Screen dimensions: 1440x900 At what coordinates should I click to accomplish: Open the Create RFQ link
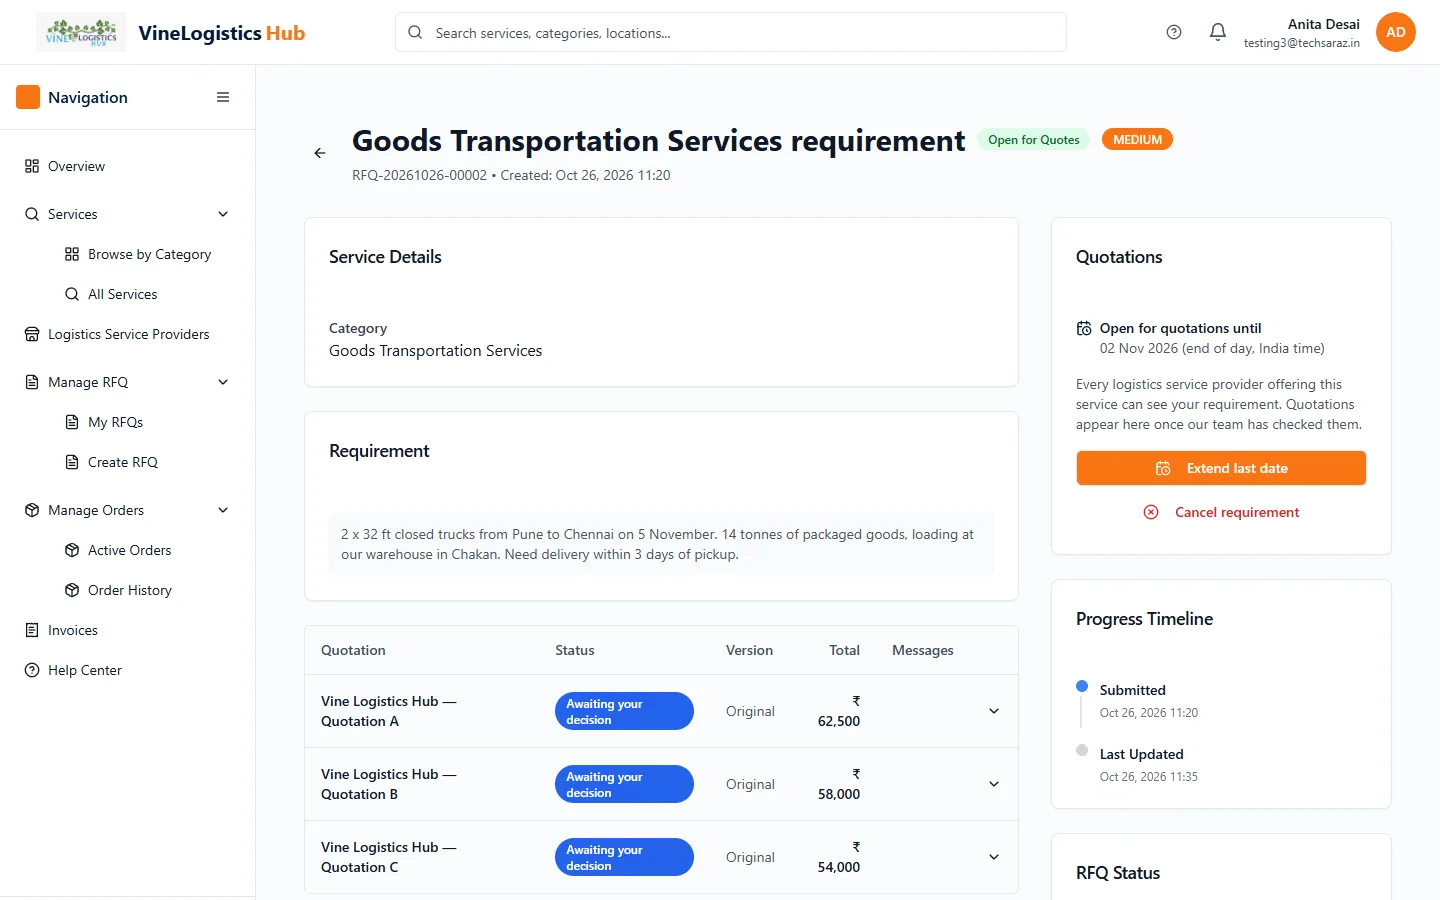click(147, 462)
